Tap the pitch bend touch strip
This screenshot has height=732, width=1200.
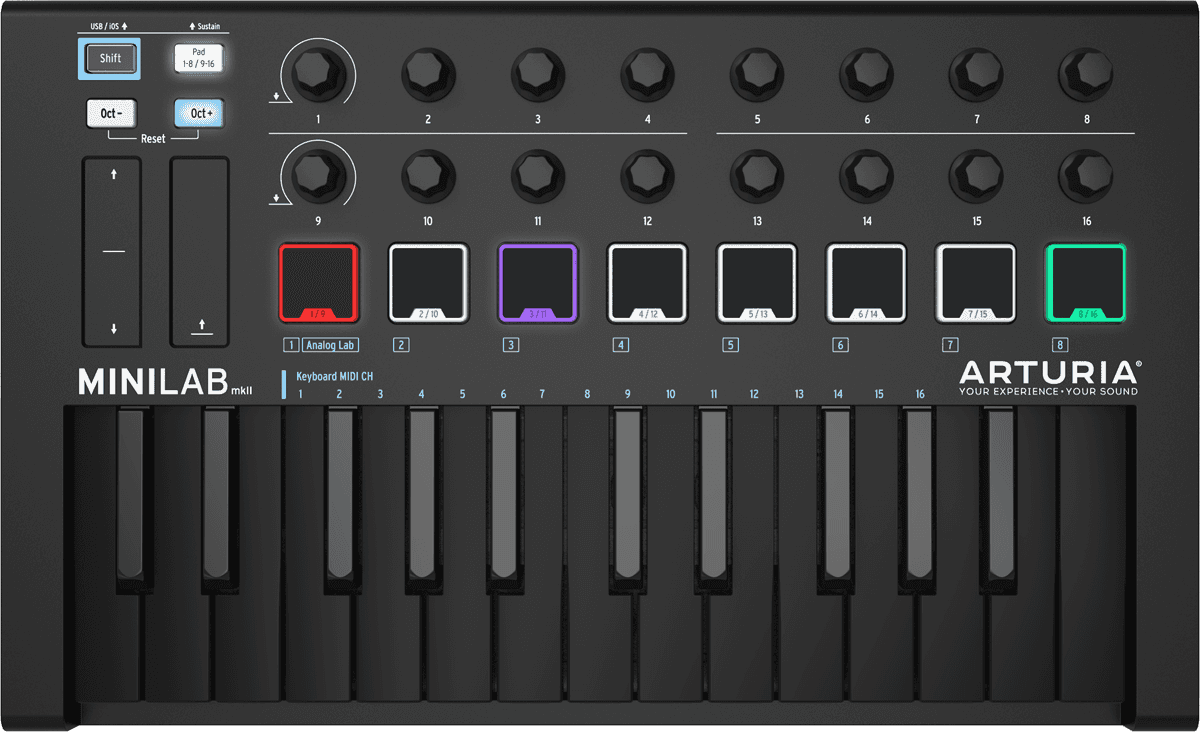pyautogui.click(x=111, y=250)
